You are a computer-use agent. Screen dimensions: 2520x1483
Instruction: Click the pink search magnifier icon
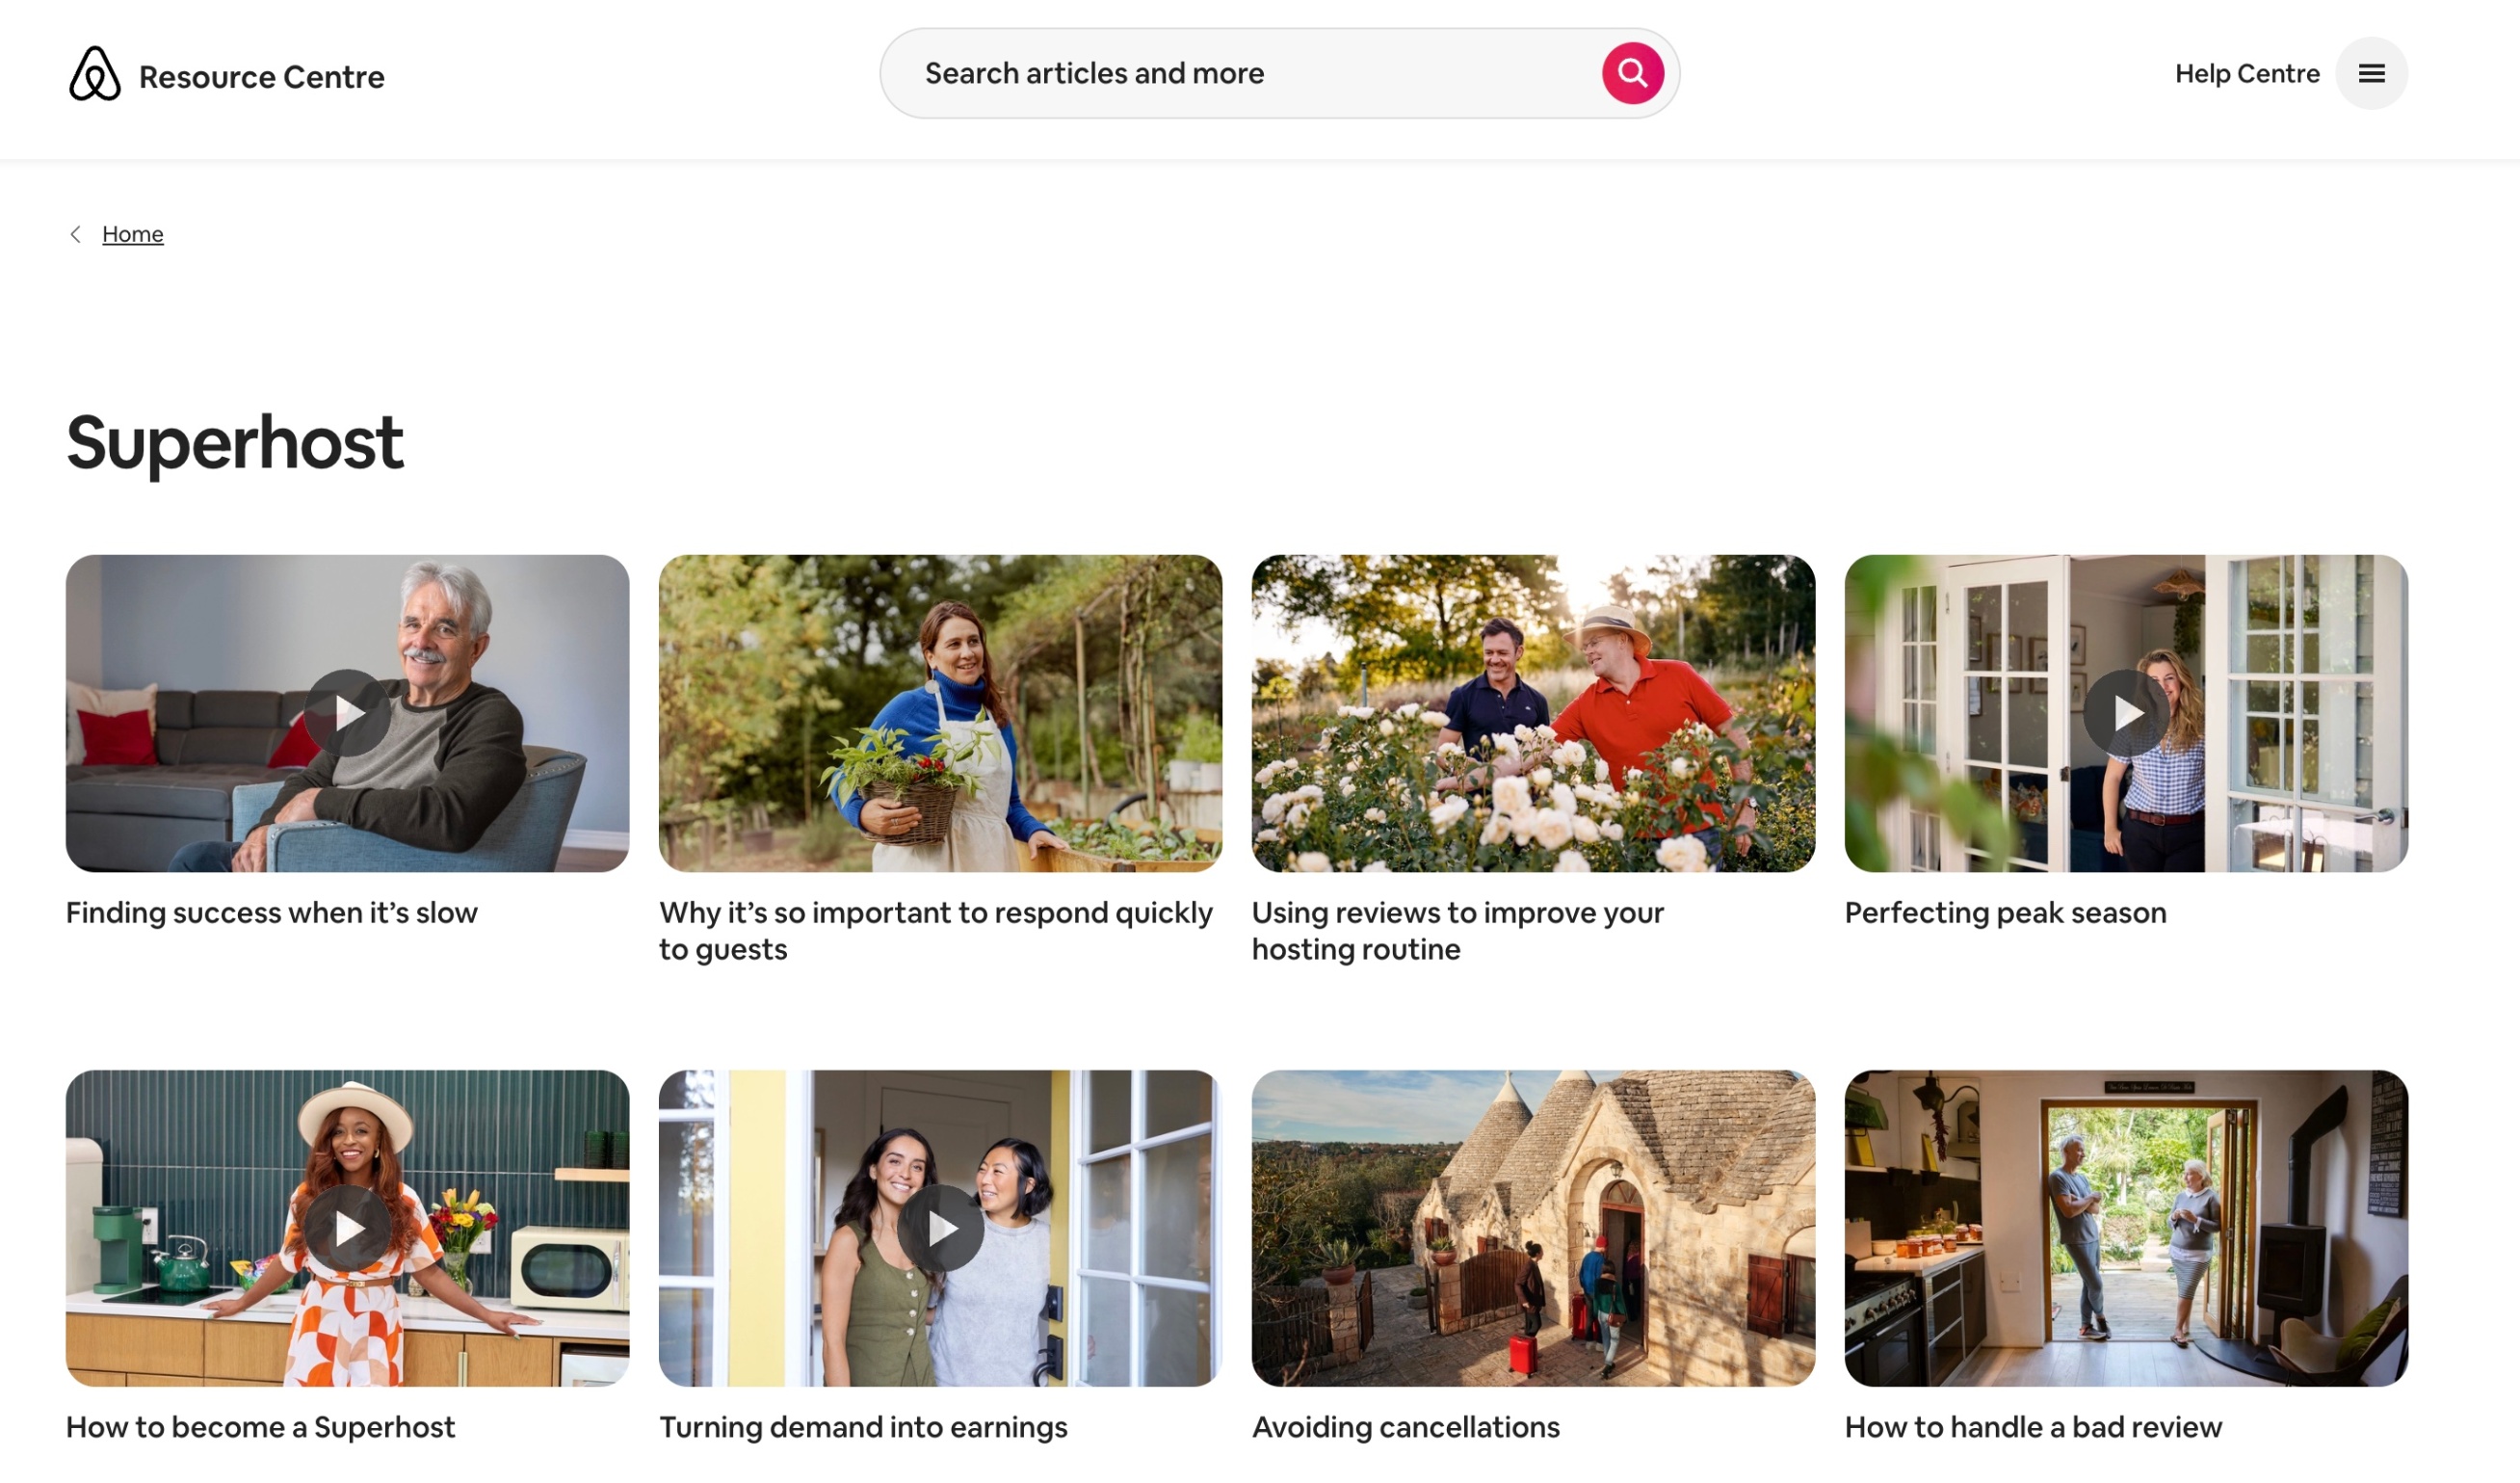[x=1632, y=72]
